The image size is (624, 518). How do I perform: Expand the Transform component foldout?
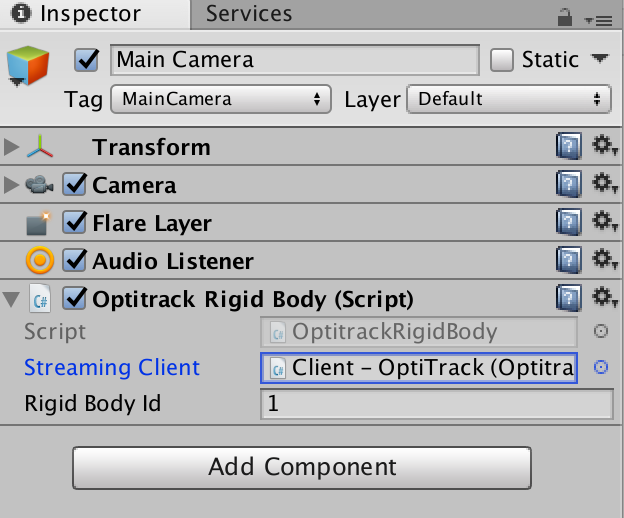point(11,147)
